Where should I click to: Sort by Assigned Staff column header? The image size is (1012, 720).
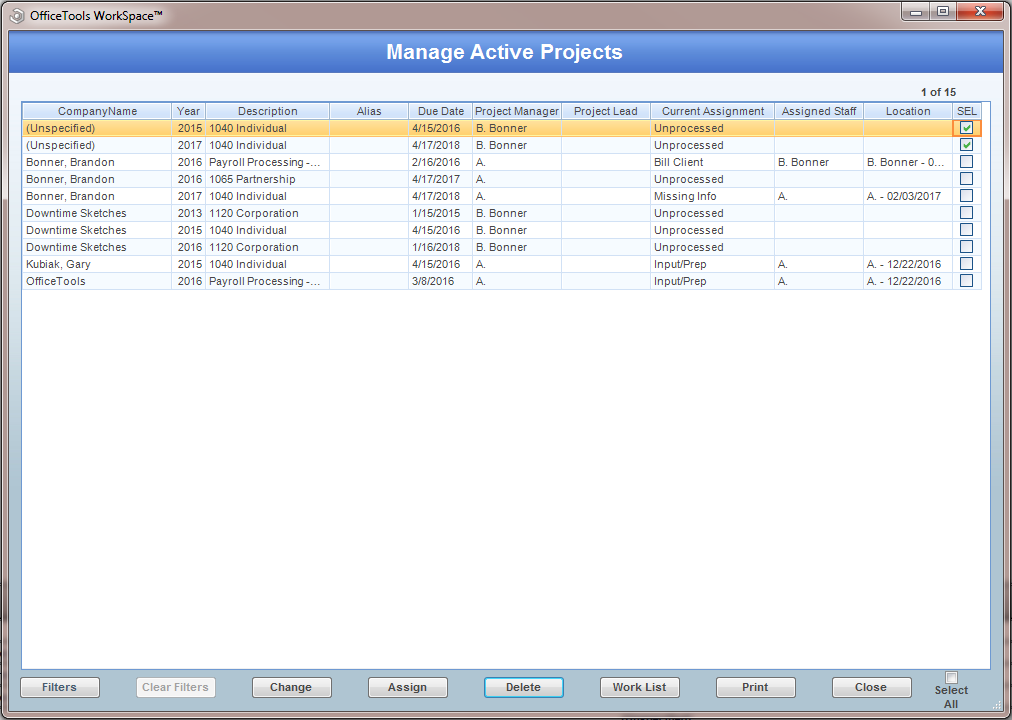818,111
